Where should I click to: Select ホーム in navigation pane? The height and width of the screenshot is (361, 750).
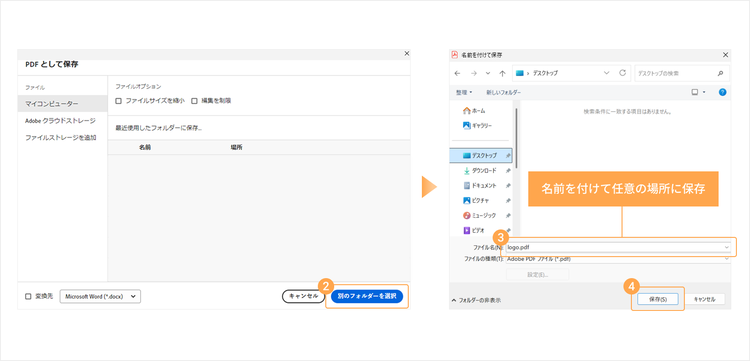click(474, 110)
